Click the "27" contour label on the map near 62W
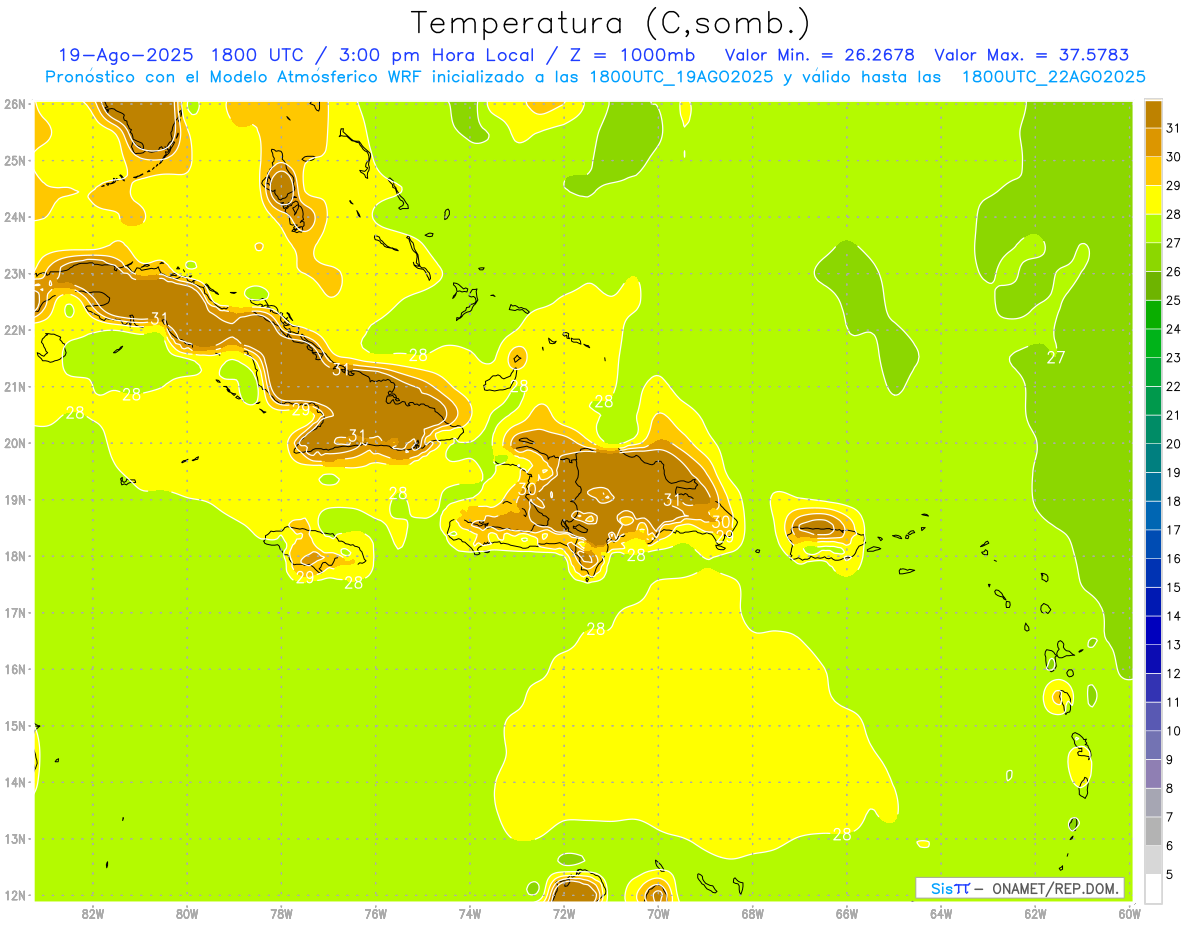 coord(1056,358)
